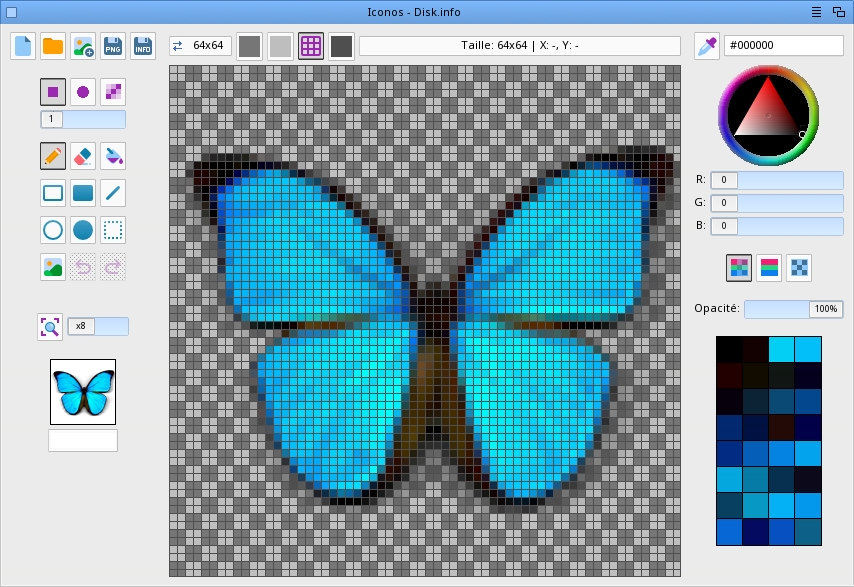854x587 pixels.
Task: Create a new blank document
Action: coord(23,46)
